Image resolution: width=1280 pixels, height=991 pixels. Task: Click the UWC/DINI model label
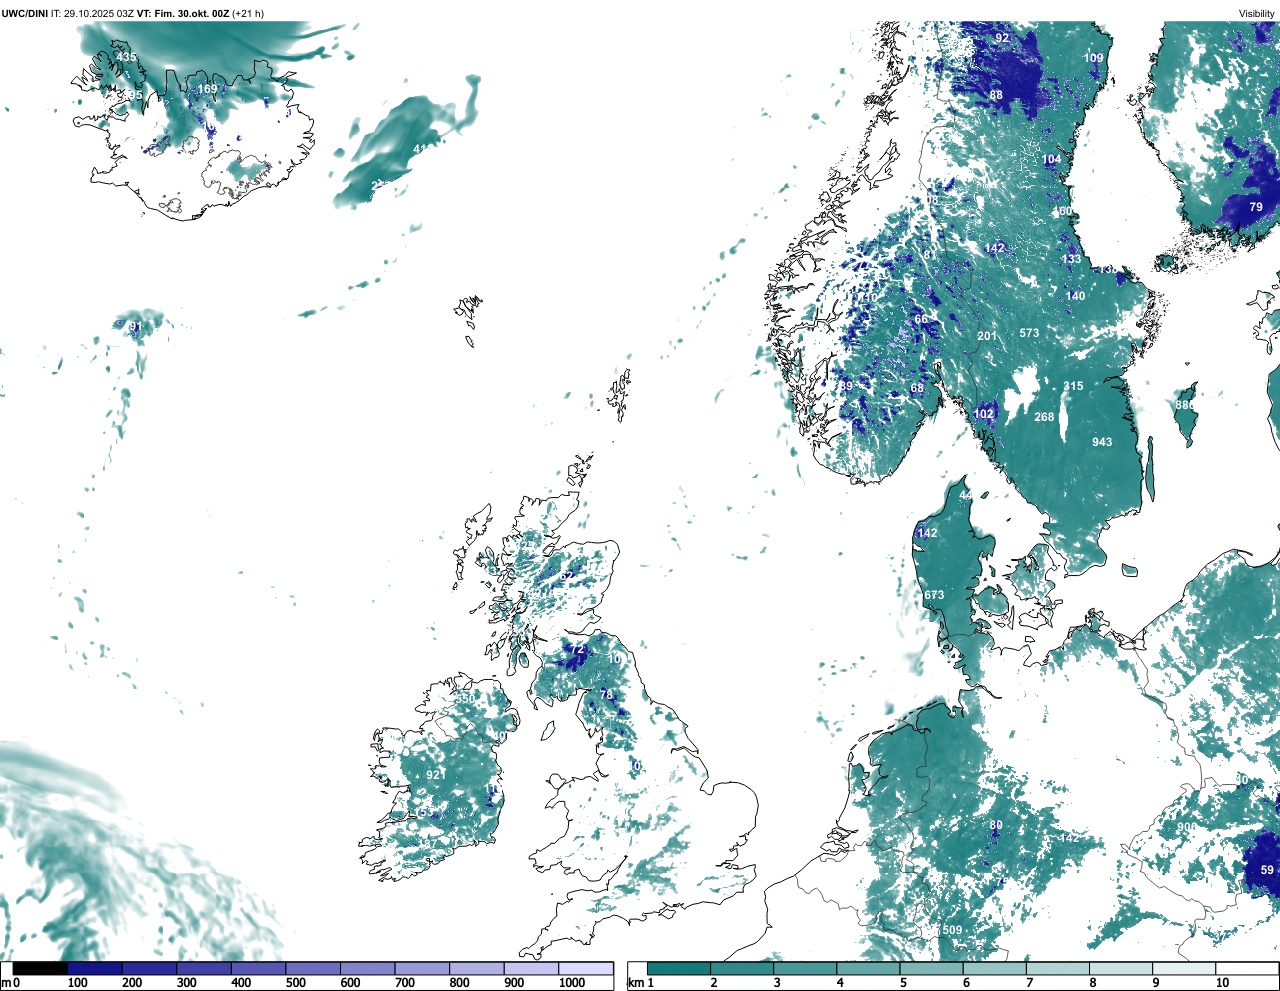point(24,13)
